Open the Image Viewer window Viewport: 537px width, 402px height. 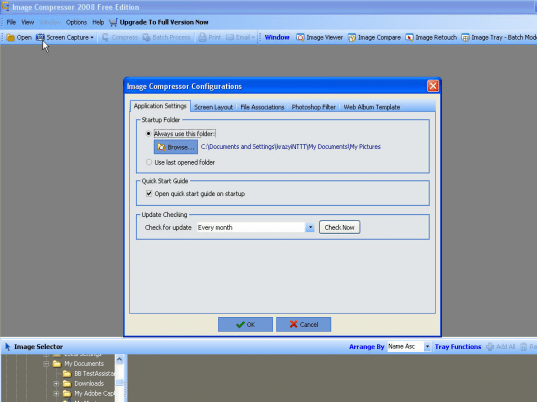coord(320,37)
